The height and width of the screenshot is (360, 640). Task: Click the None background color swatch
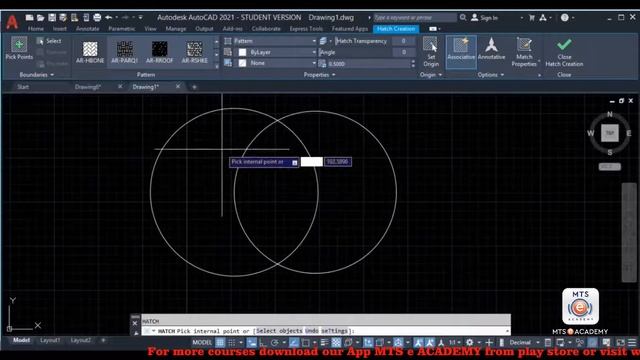[242, 63]
